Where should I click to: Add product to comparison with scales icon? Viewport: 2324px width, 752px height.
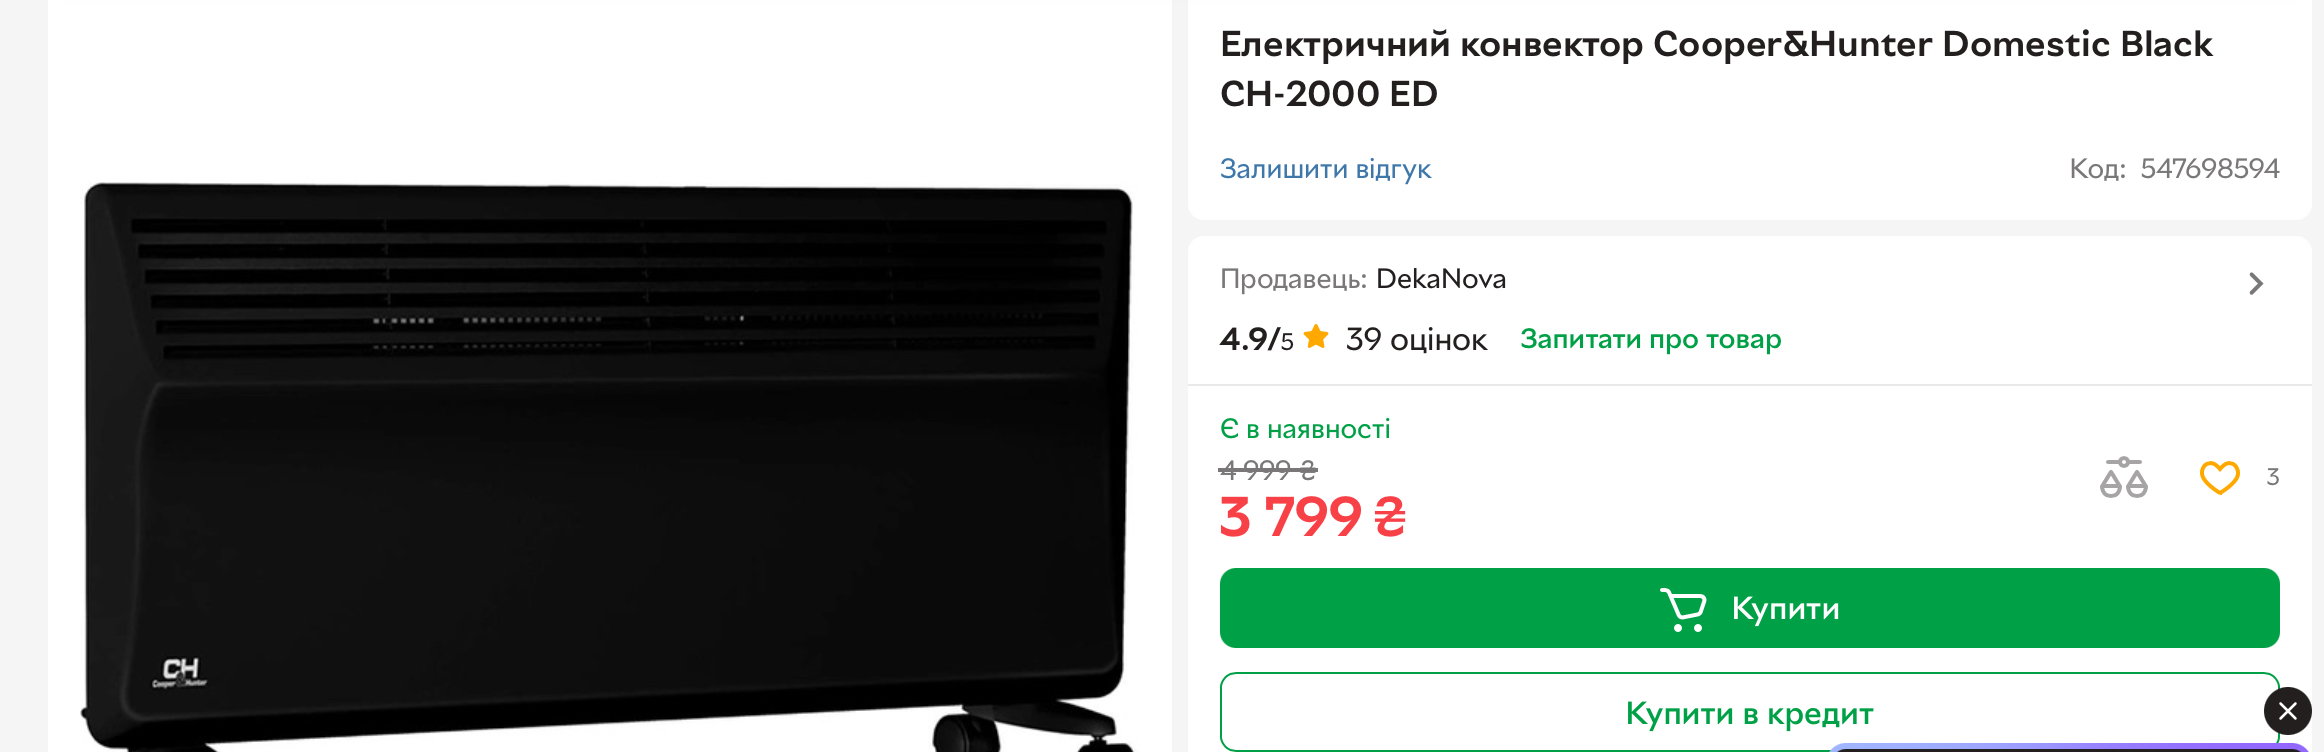2123,478
